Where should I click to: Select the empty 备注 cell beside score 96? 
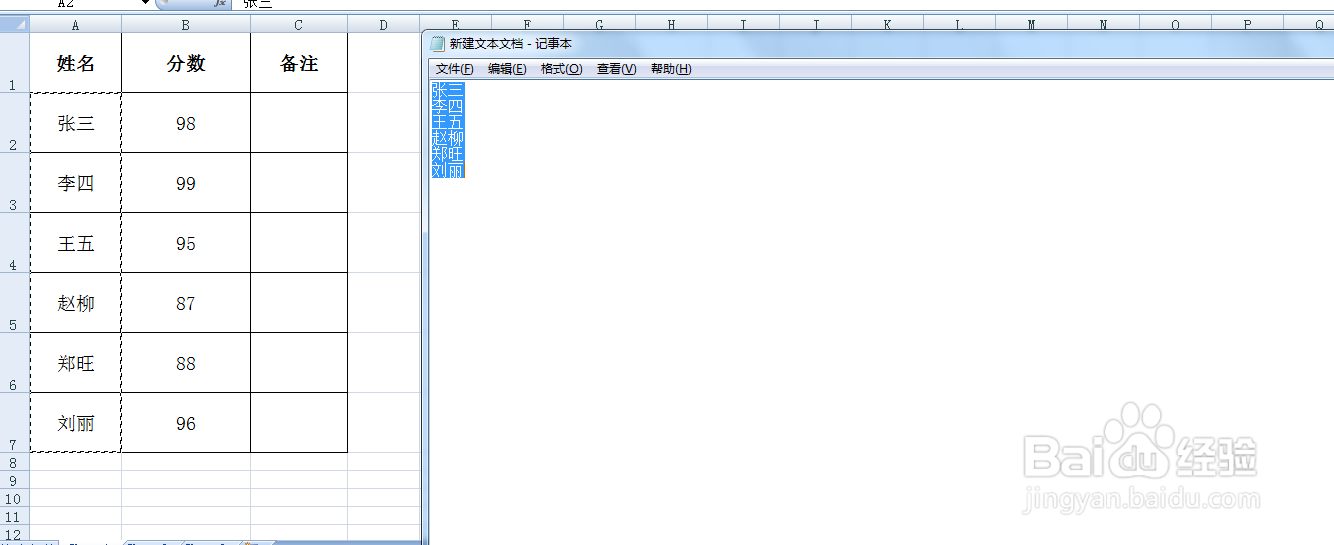[299, 423]
